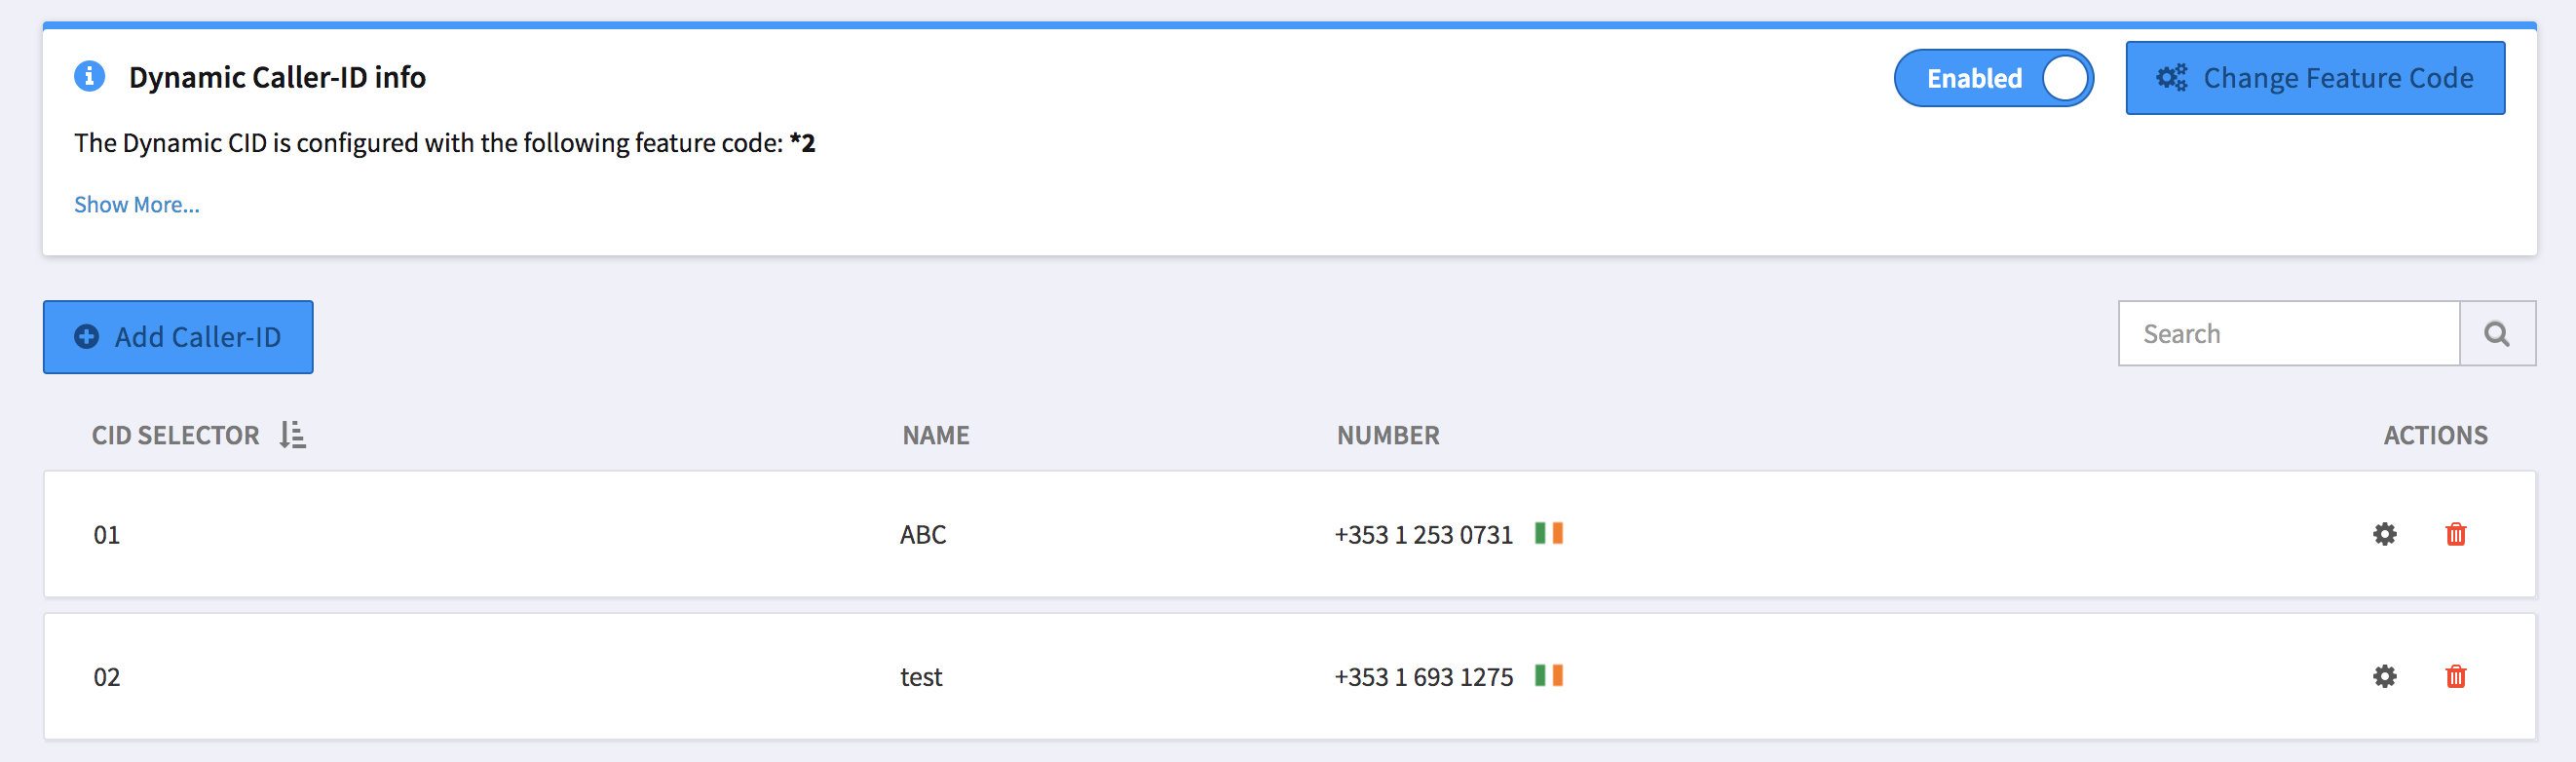The width and height of the screenshot is (2576, 762).
Task: Select CID selector 01 cell
Action: coord(107,535)
